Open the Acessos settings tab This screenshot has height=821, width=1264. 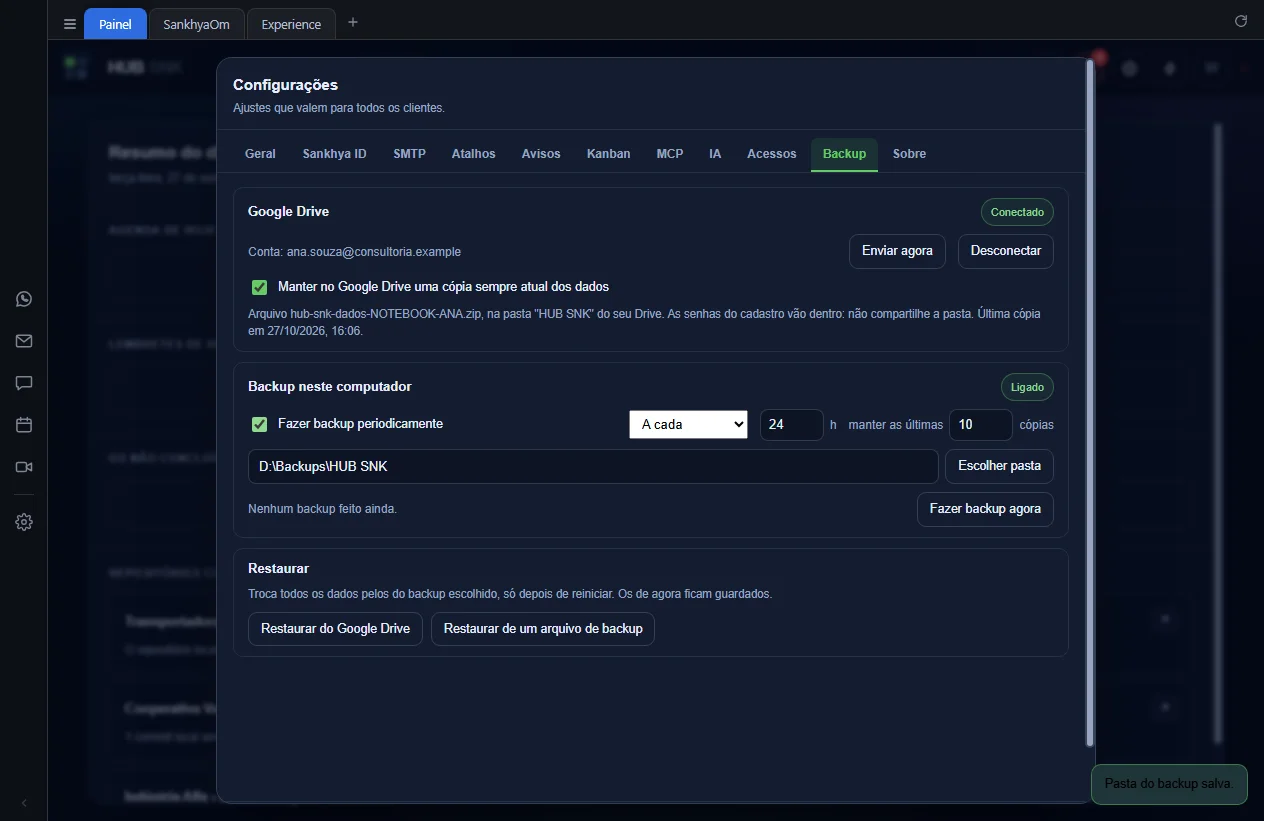click(x=771, y=154)
